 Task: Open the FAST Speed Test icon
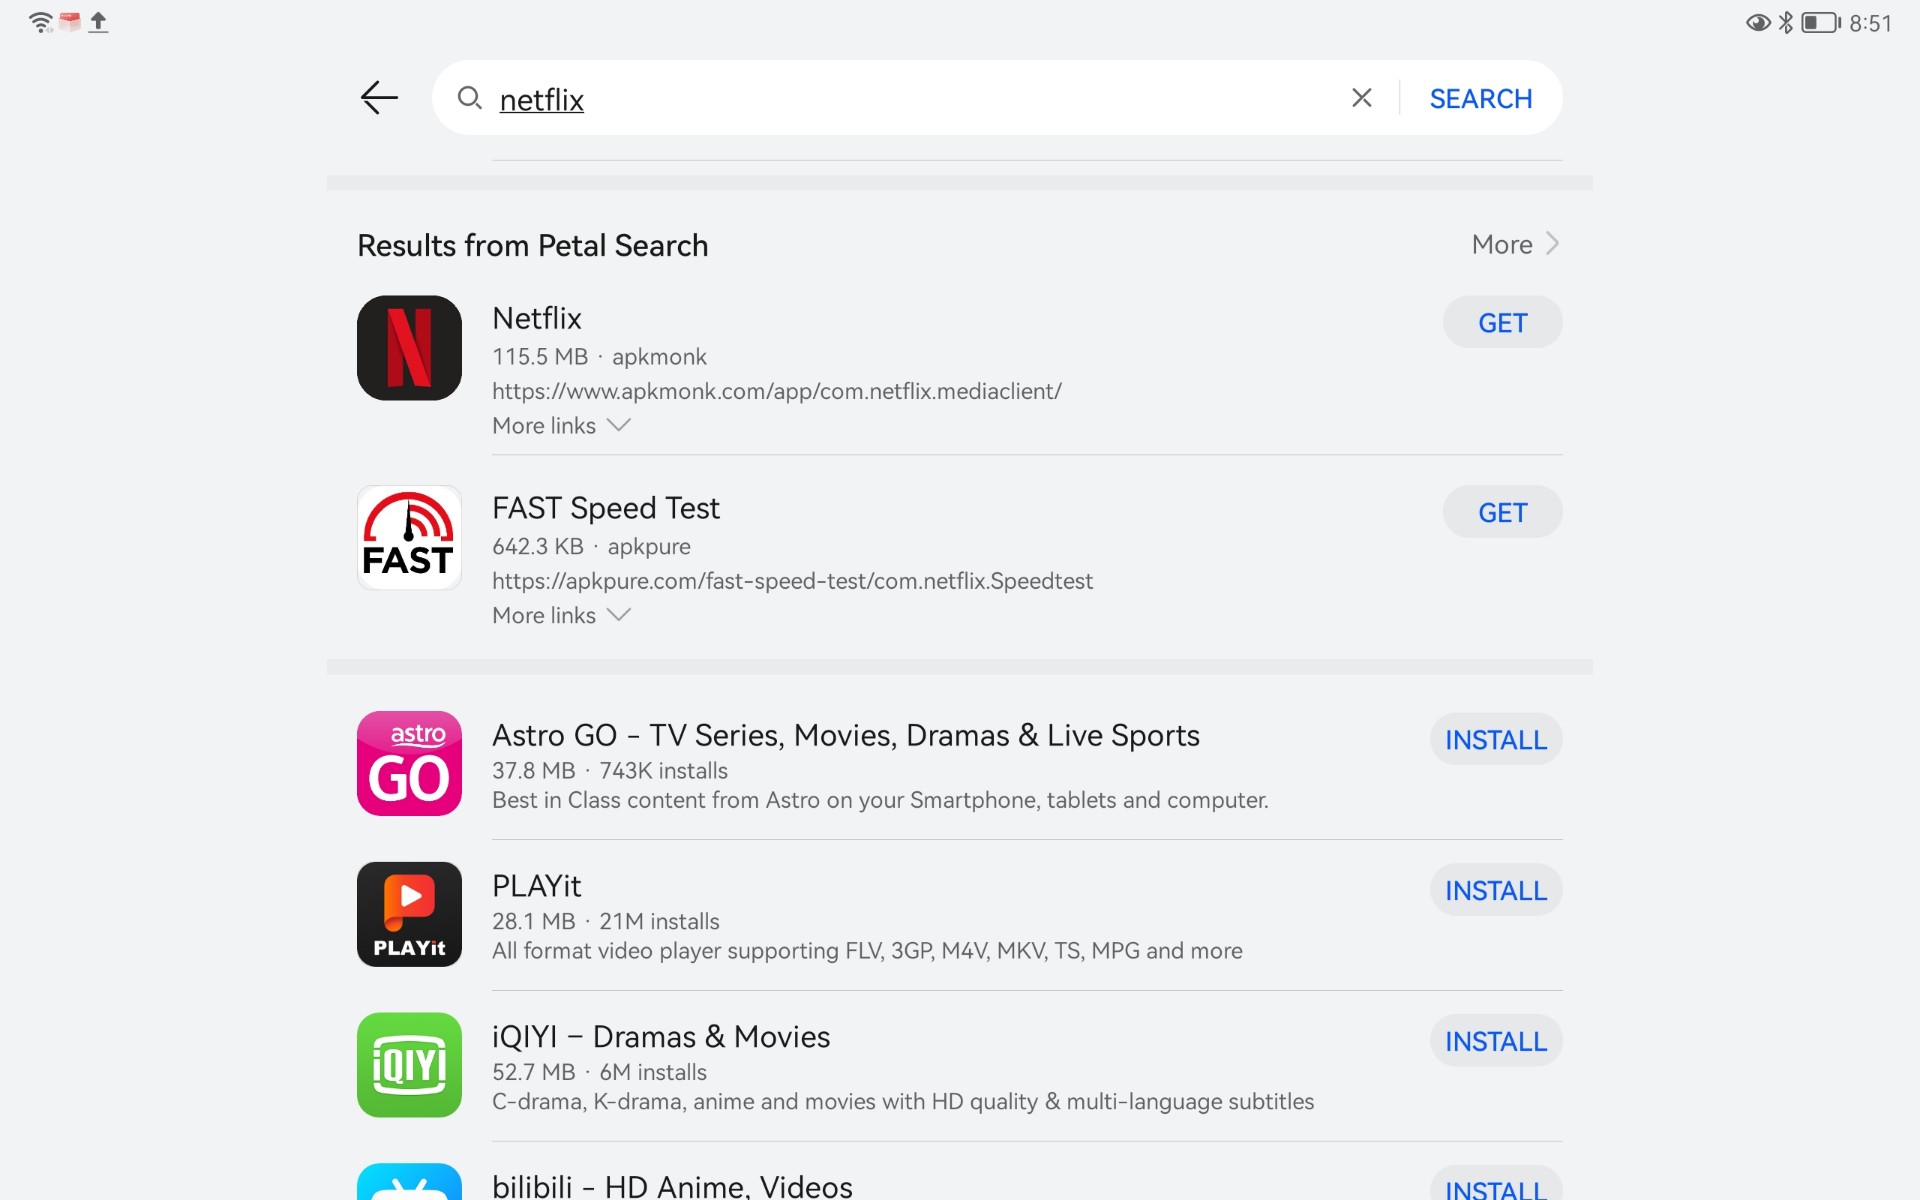409,538
